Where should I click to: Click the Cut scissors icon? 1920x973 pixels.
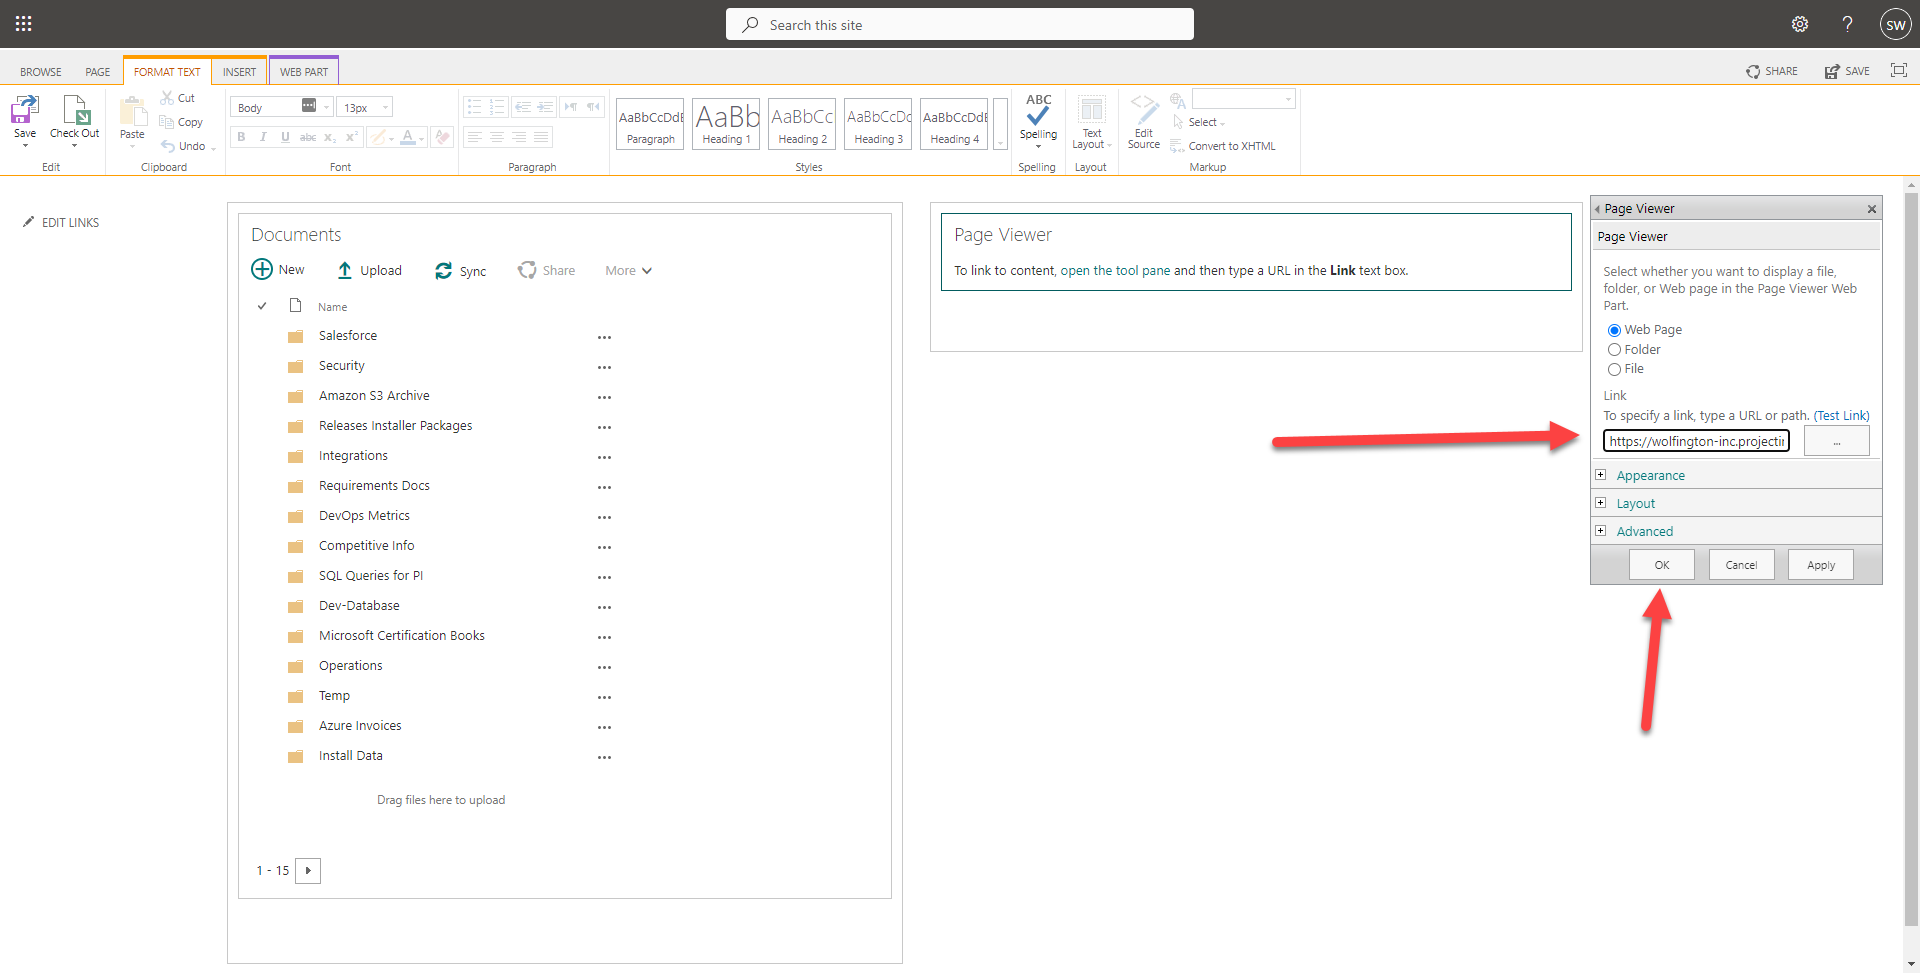tap(167, 98)
